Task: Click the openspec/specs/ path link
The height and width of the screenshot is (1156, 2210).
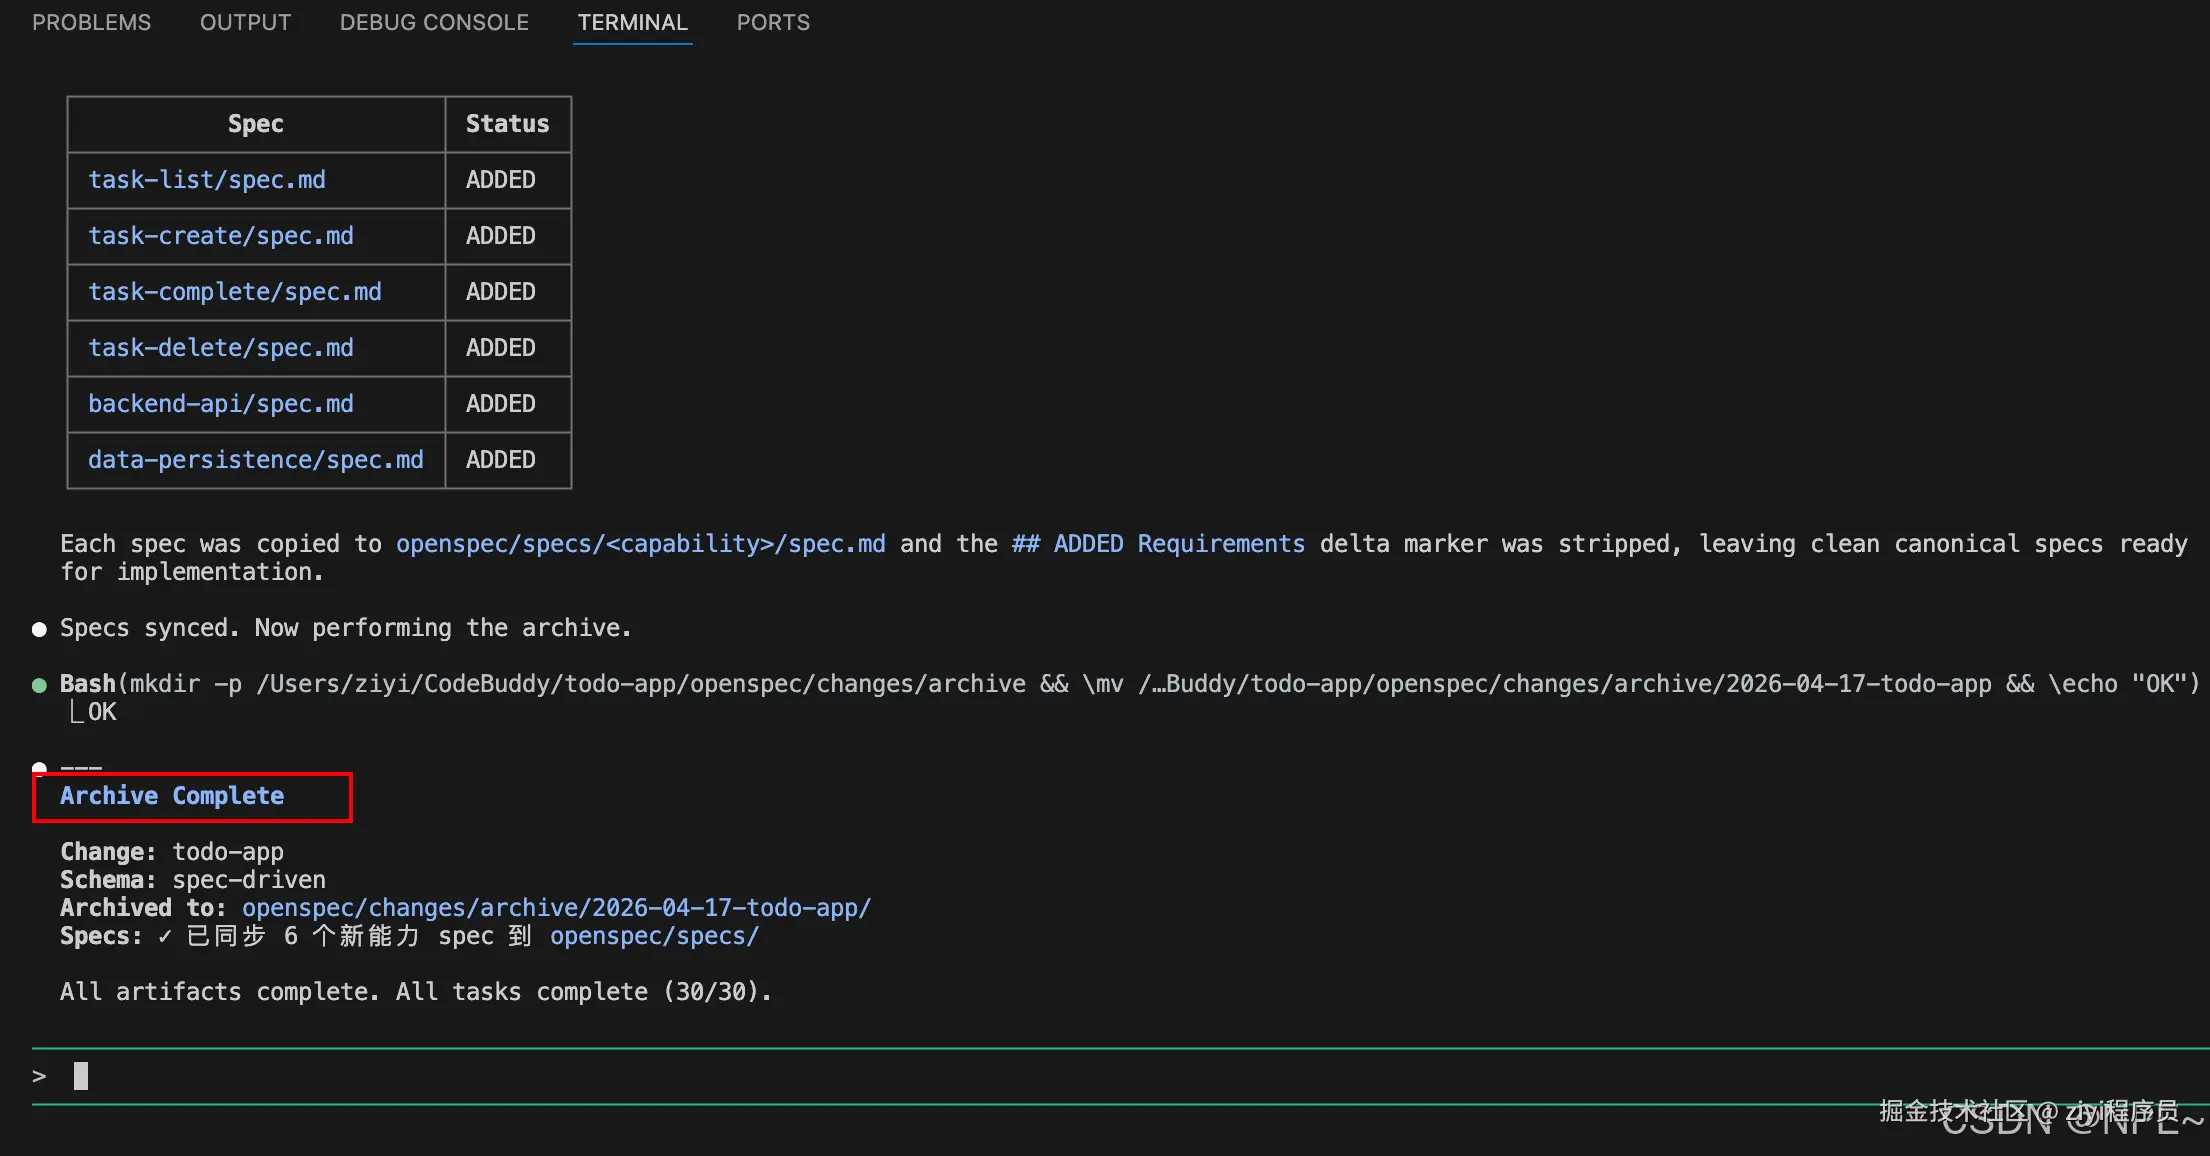Action: tap(655, 936)
